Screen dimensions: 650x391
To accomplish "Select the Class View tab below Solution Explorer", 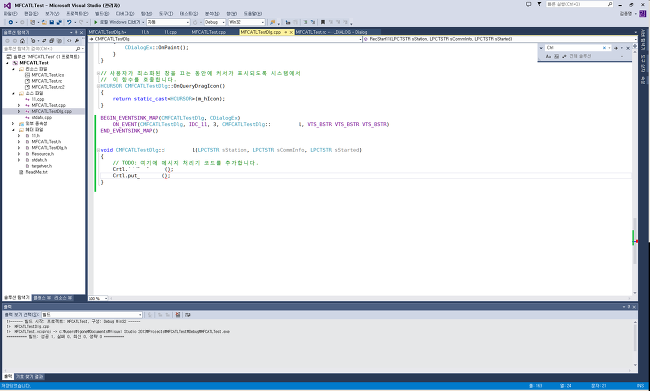I will pyautogui.click(x=42, y=298).
